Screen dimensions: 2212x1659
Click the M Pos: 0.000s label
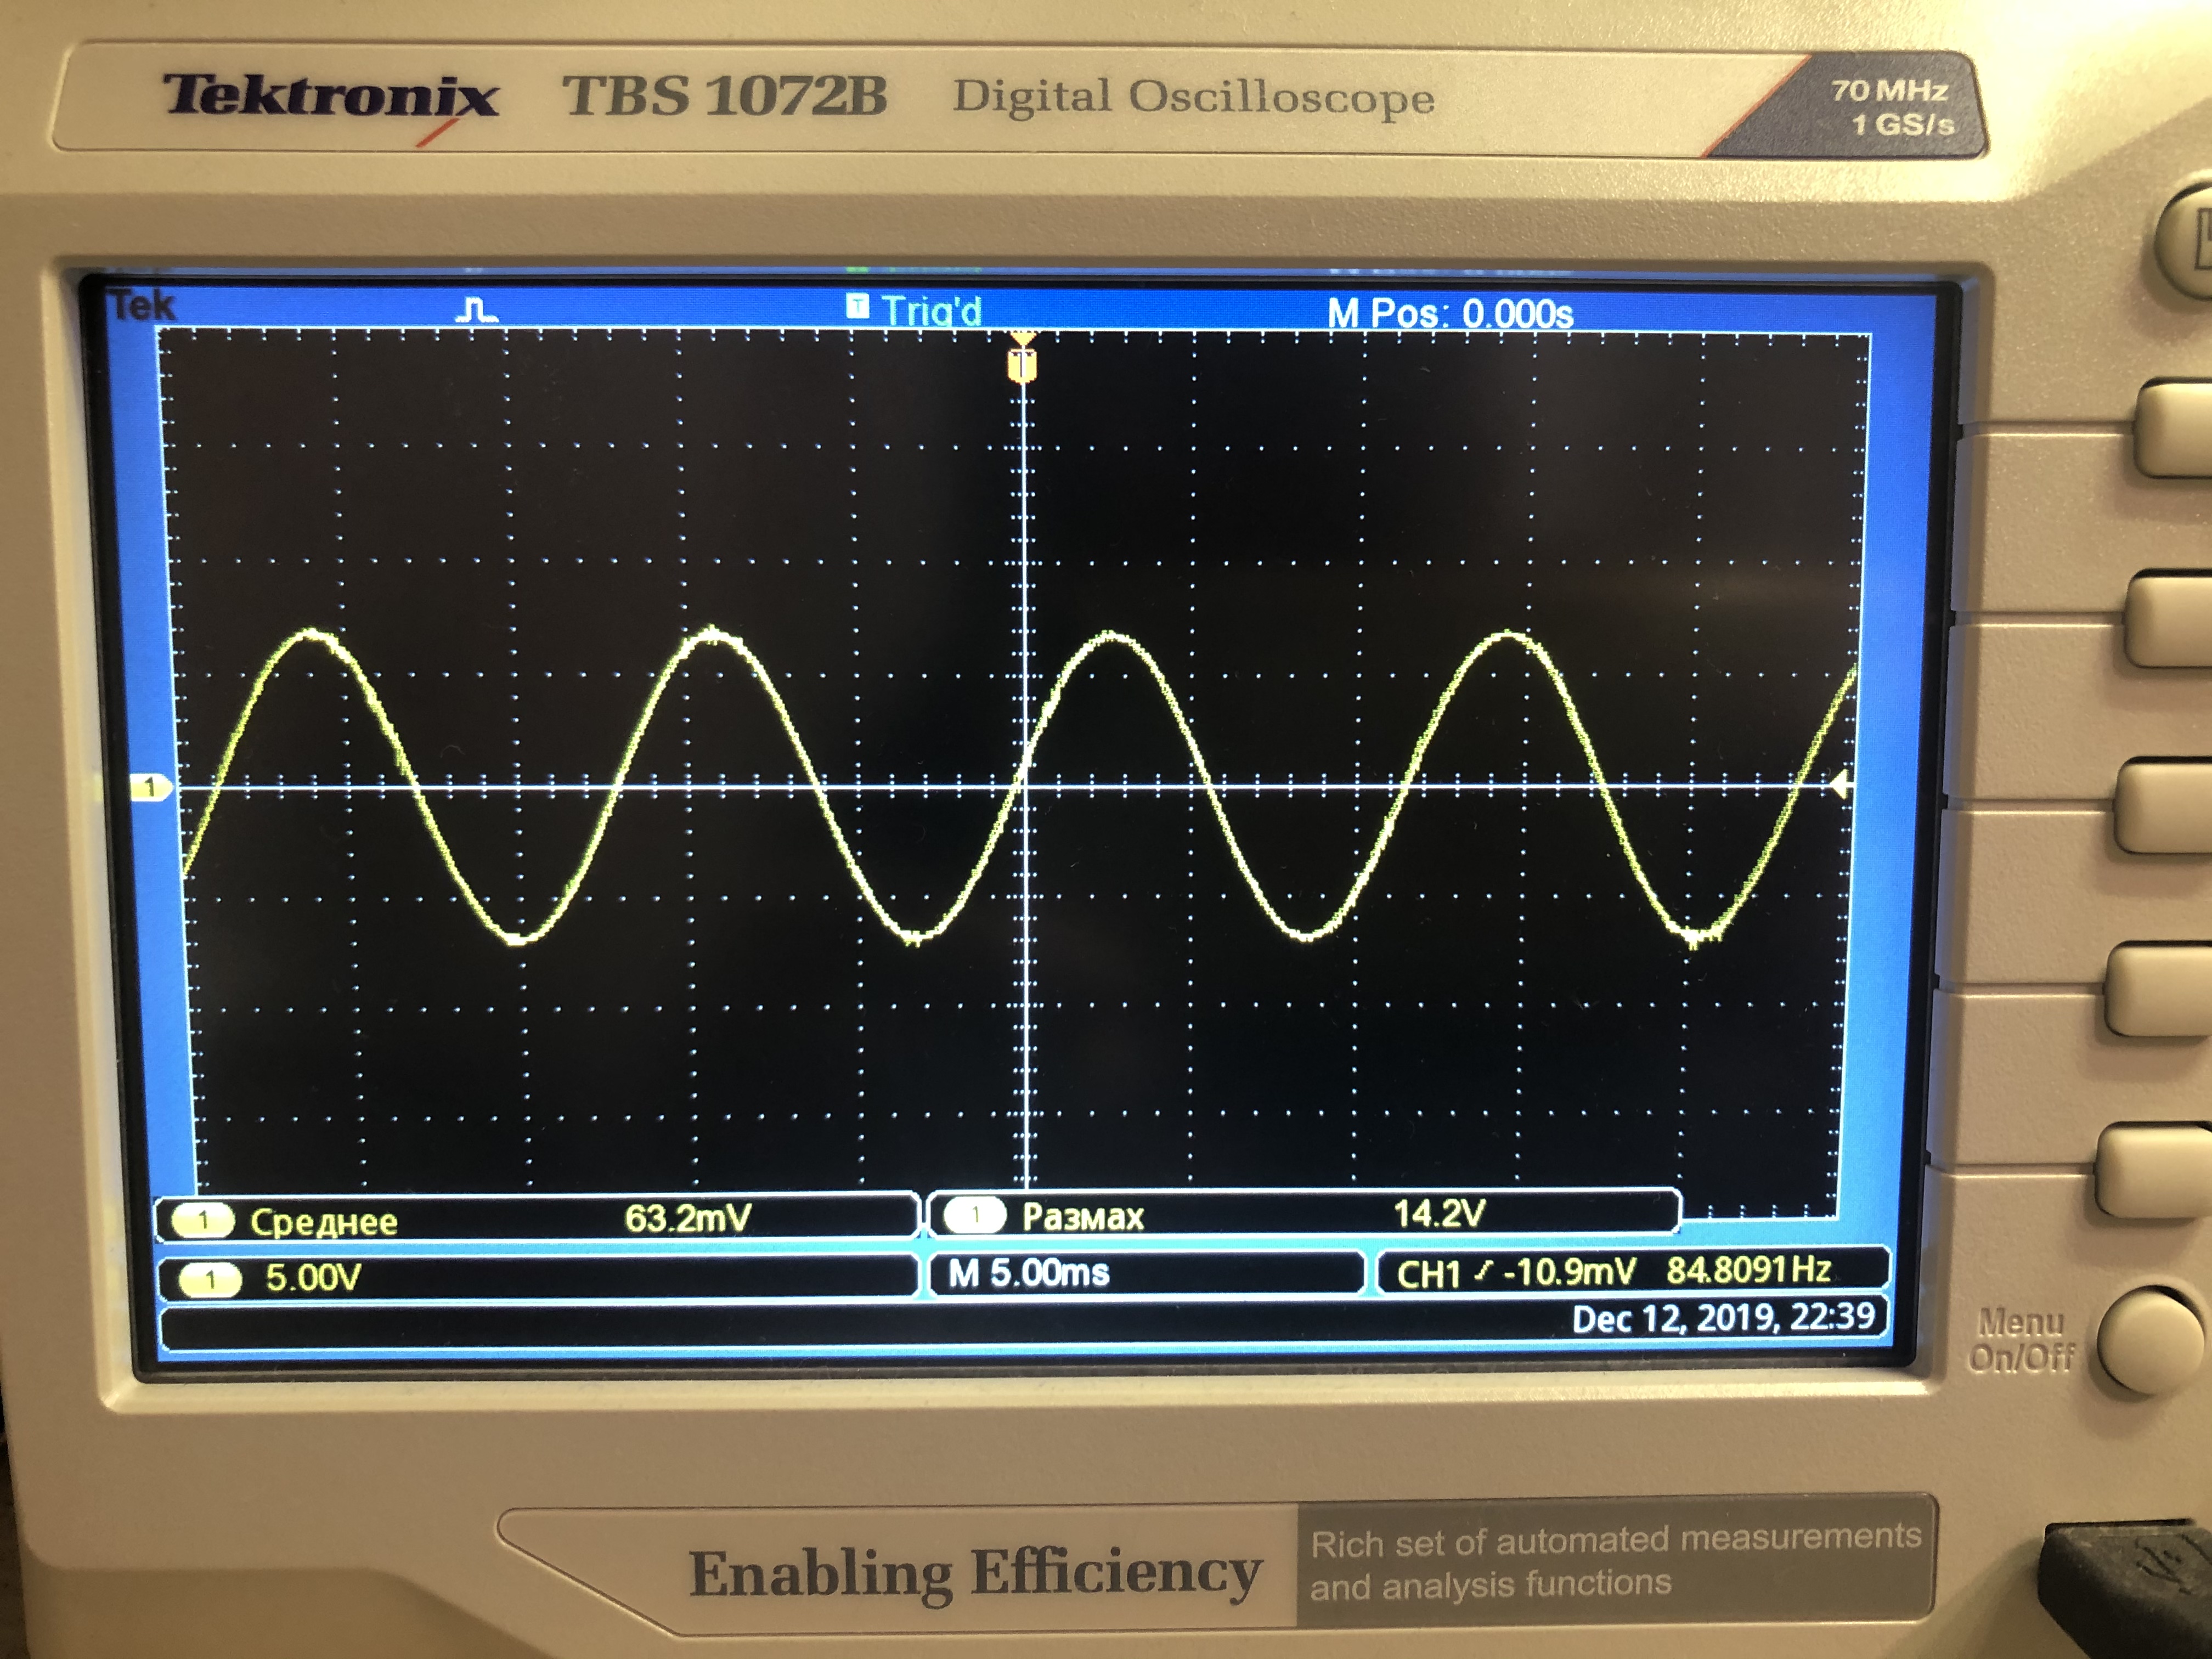(x=1449, y=314)
